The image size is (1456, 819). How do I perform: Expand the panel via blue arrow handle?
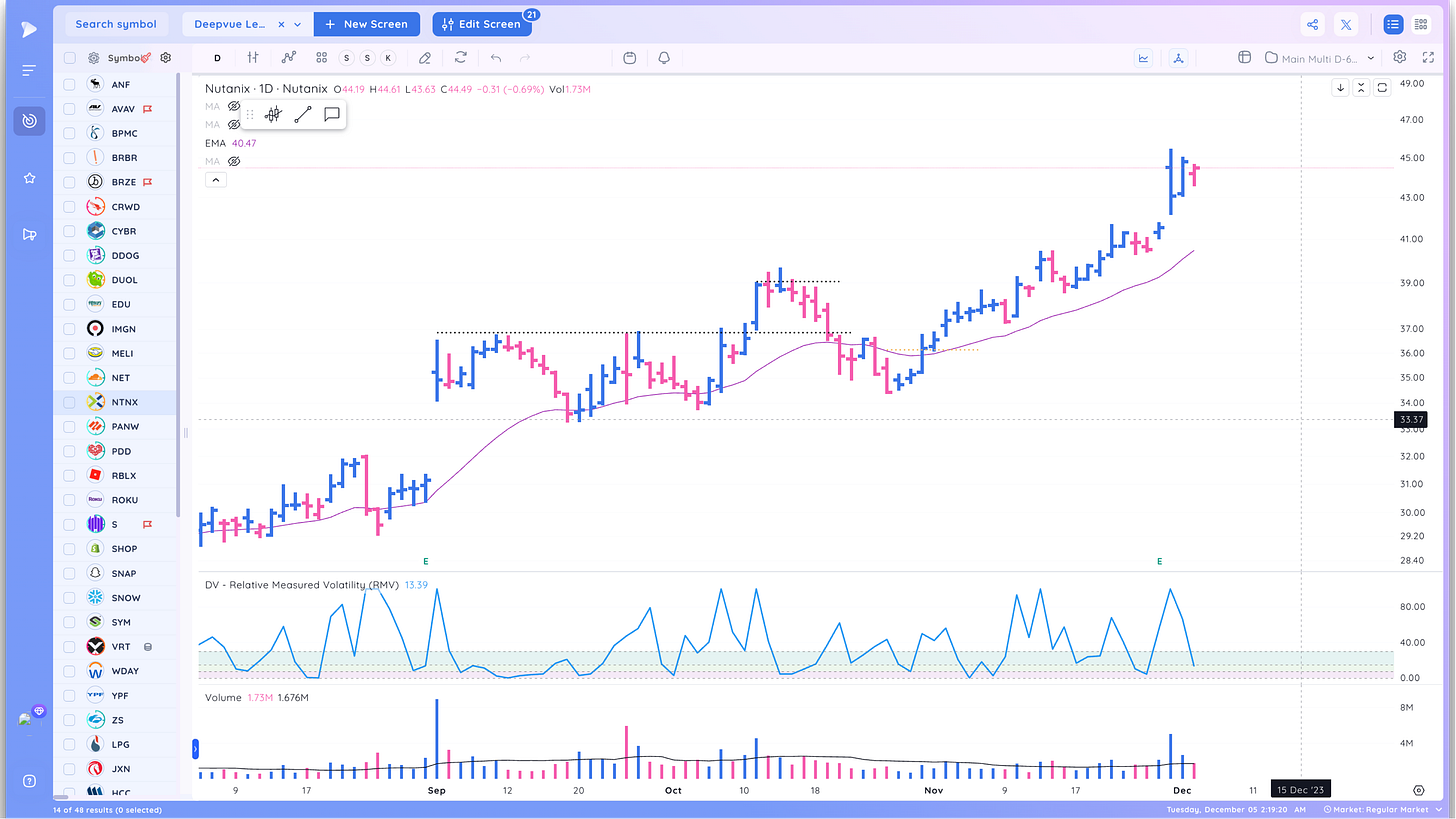tap(195, 748)
